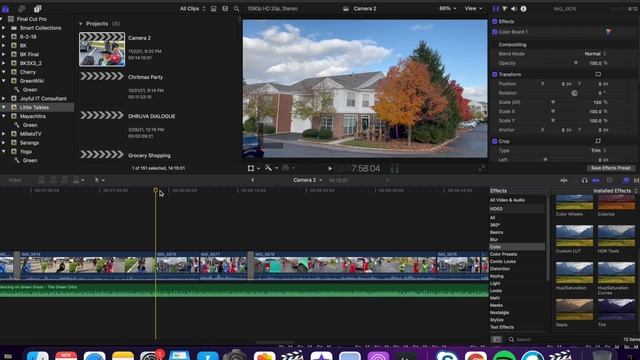
Task: Expand the Little Talkies library
Action: (4, 107)
